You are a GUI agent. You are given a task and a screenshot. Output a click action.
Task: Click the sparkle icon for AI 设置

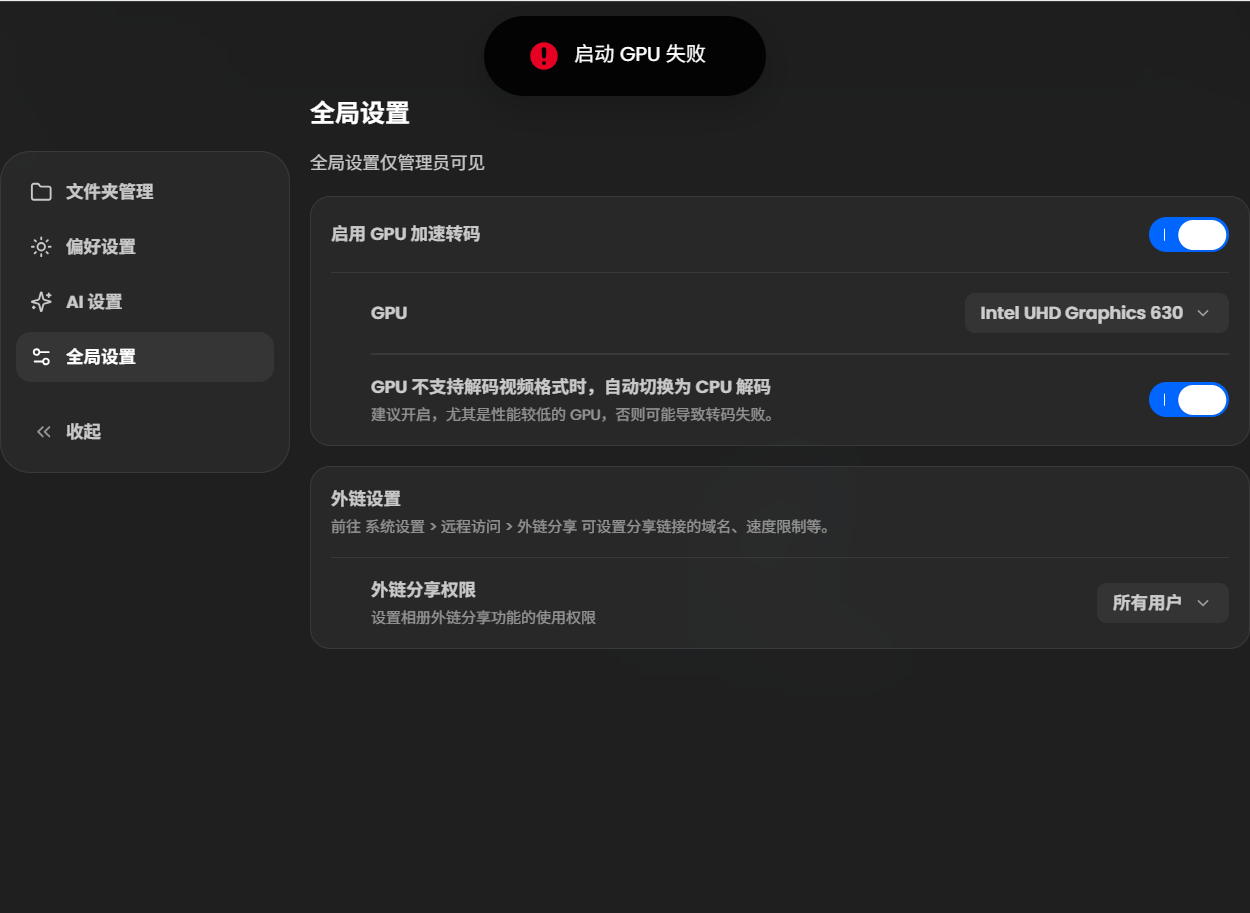(x=41, y=302)
